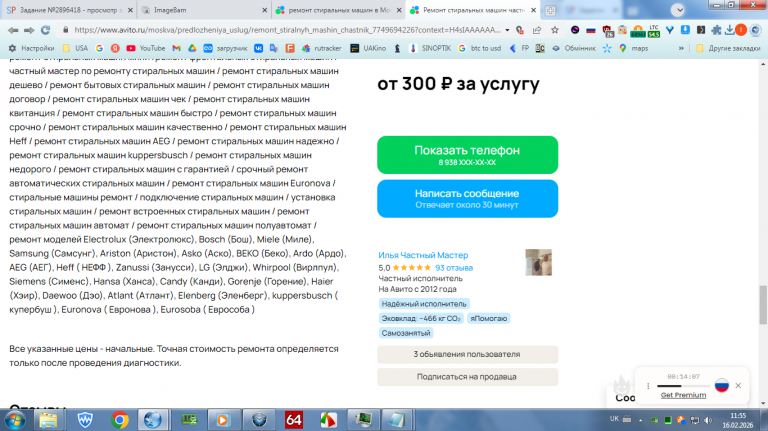Open the UAKino bookmark

368,48
